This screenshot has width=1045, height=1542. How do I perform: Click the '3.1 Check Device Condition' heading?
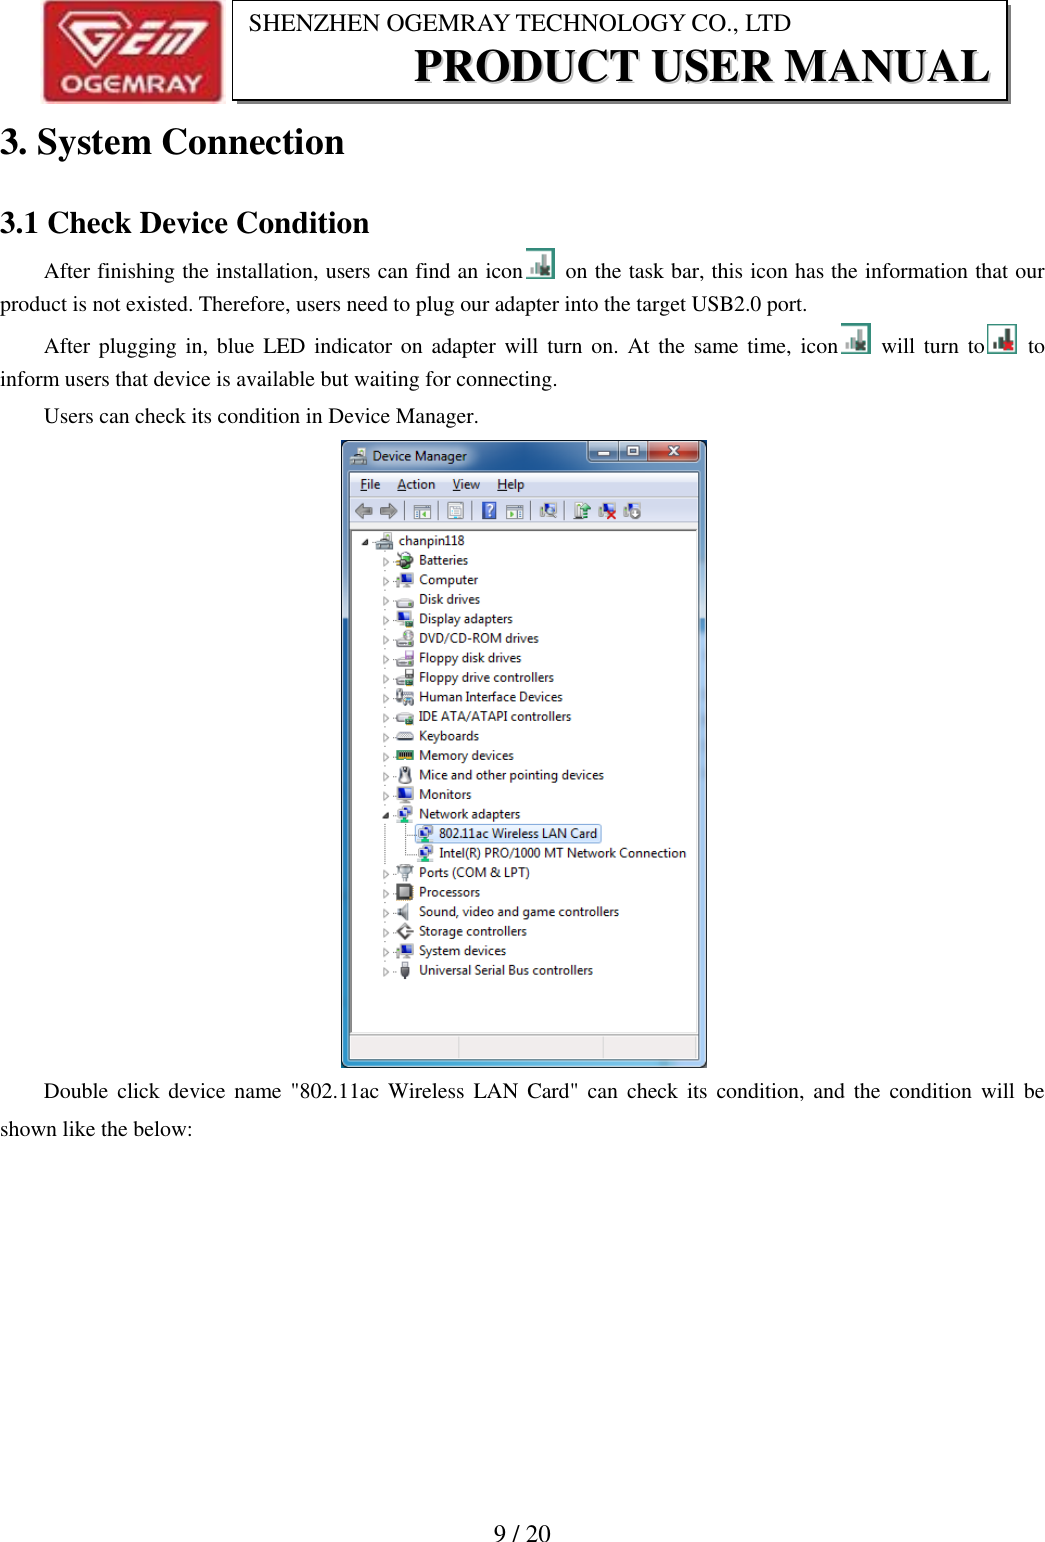tap(185, 223)
